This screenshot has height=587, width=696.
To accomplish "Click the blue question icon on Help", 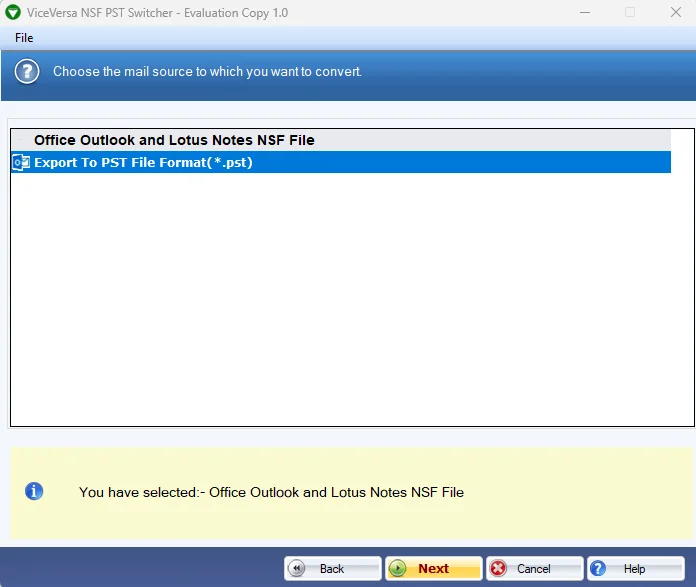I will [x=598, y=568].
